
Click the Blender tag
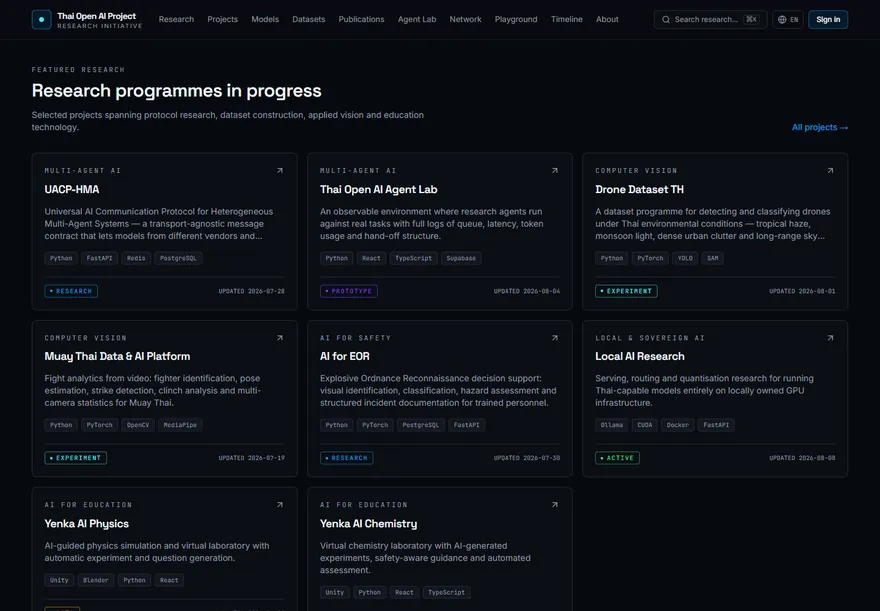pos(96,580)
